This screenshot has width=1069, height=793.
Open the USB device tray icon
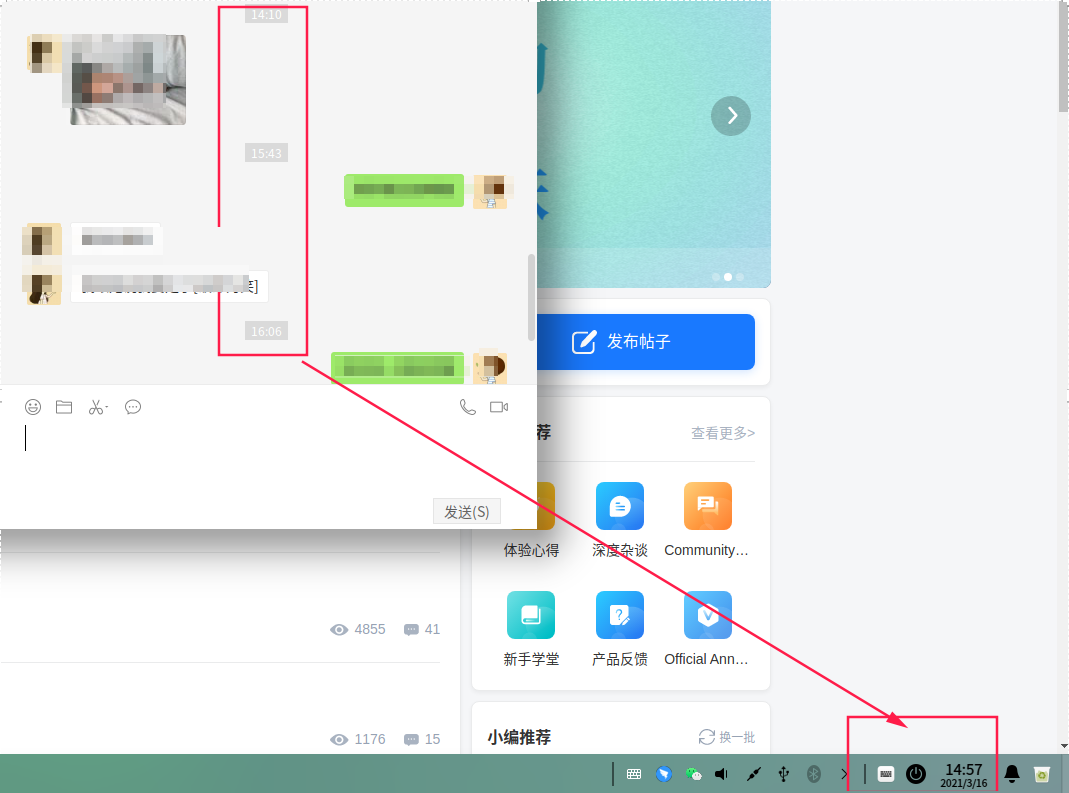pyautogui.click(x=784, y=774)
